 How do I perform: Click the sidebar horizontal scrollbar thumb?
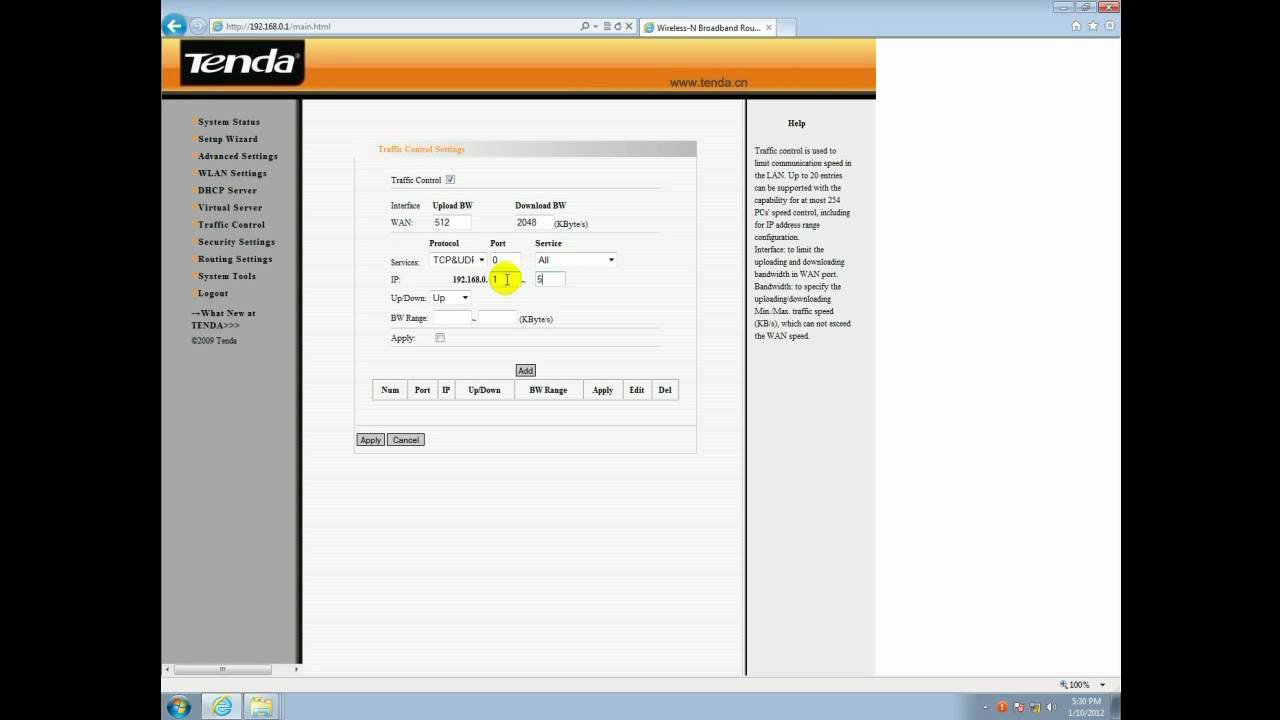pos(222,669)
